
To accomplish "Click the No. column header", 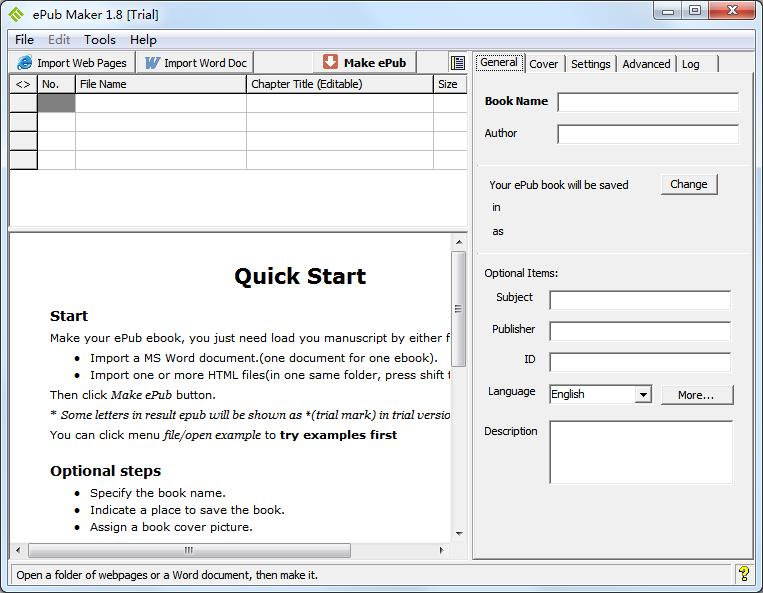I will 56,84.
